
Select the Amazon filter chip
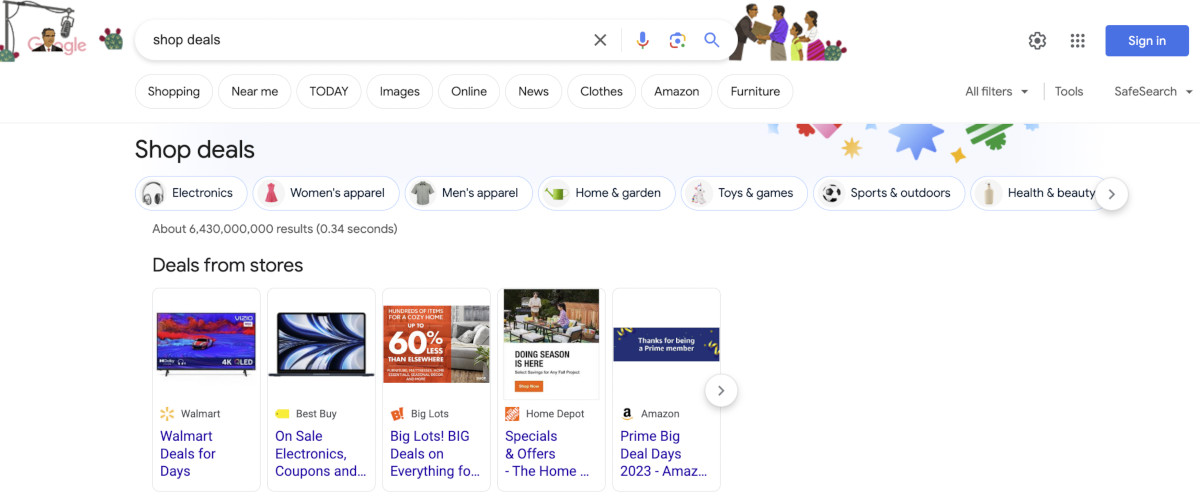pos(677,91)
